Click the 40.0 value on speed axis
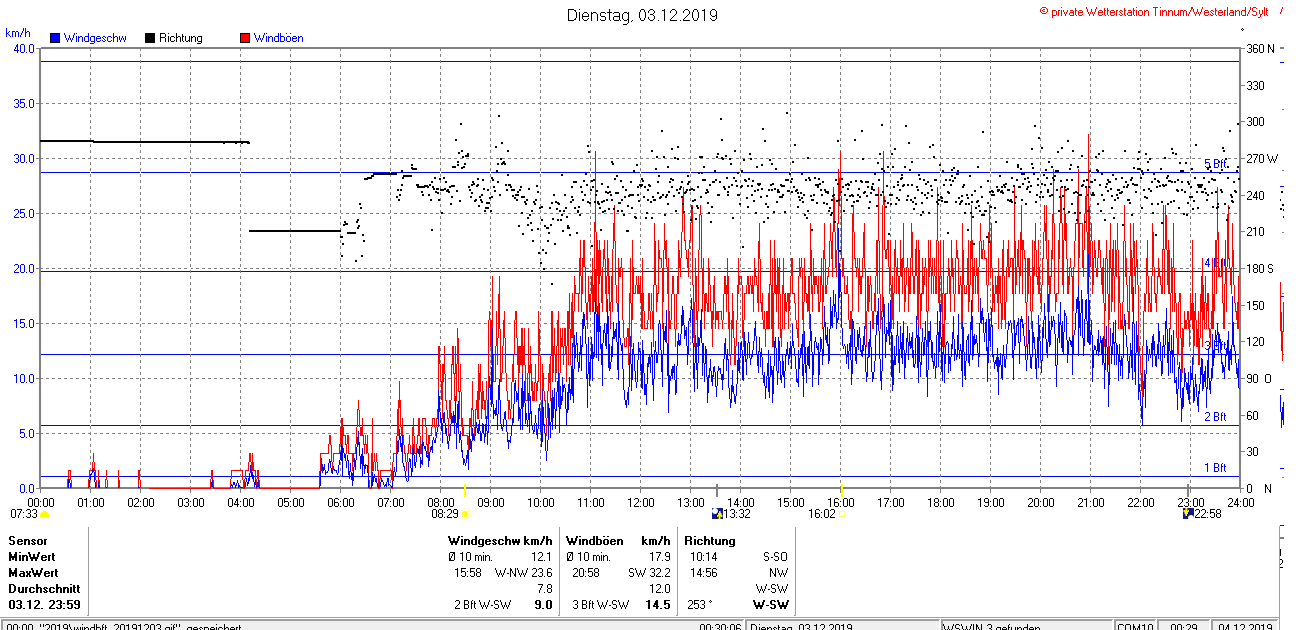1310x630 pixels. pos(23,49)
